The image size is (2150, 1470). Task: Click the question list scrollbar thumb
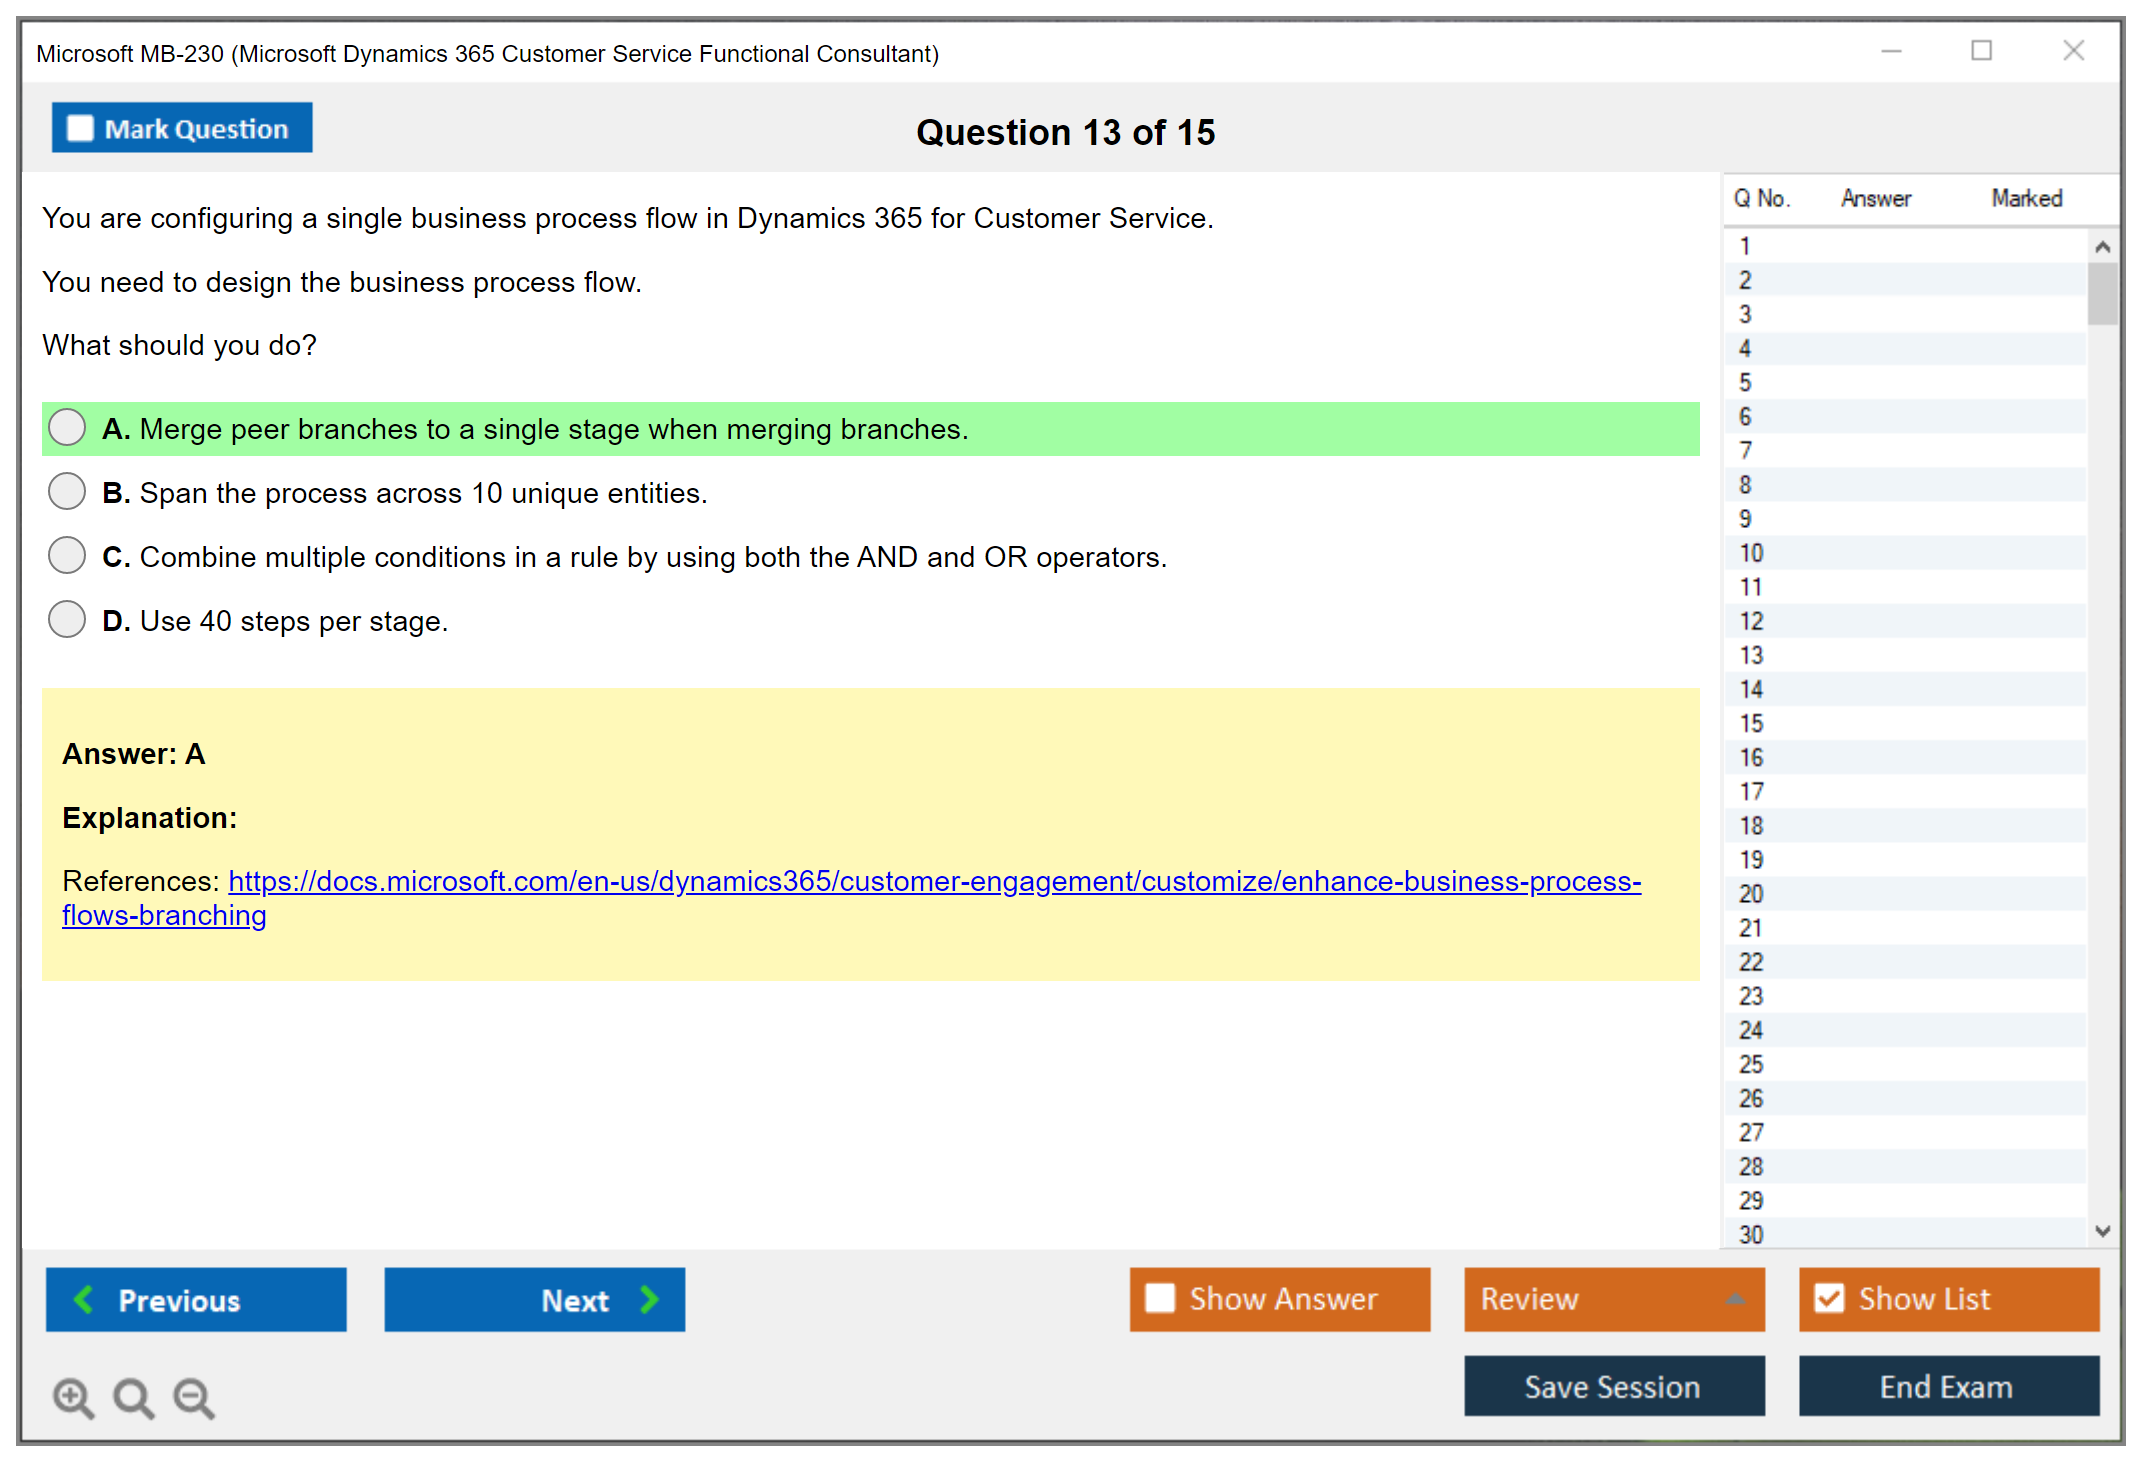(x=2102, y=293)
